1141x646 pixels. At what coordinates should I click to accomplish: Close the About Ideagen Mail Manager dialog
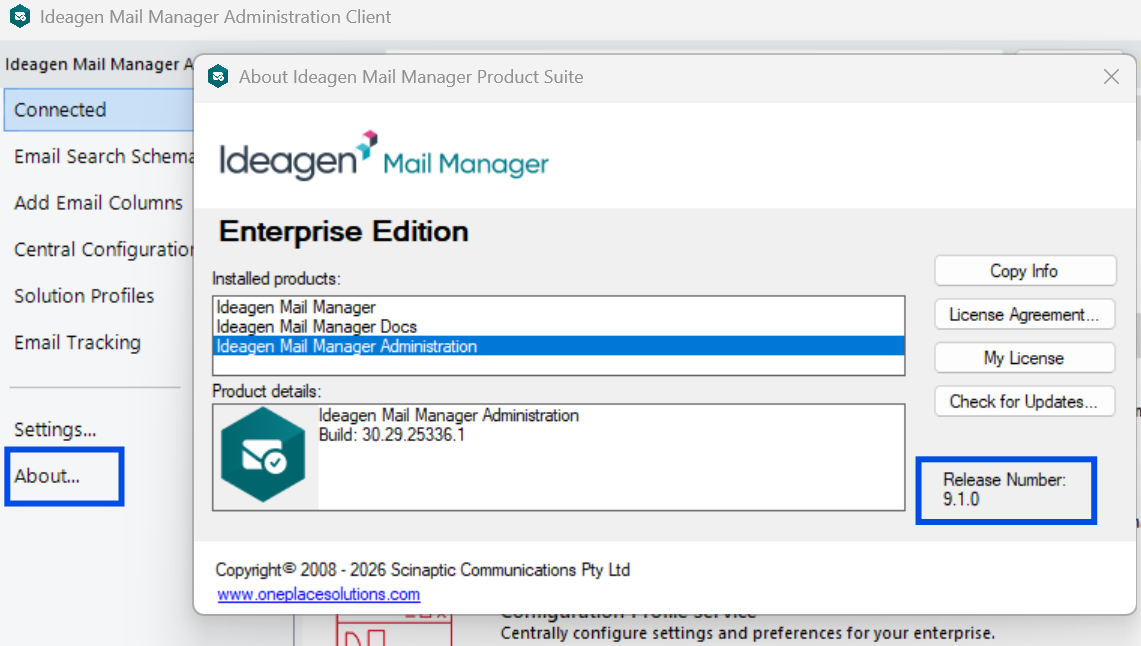pos(1110,76)
